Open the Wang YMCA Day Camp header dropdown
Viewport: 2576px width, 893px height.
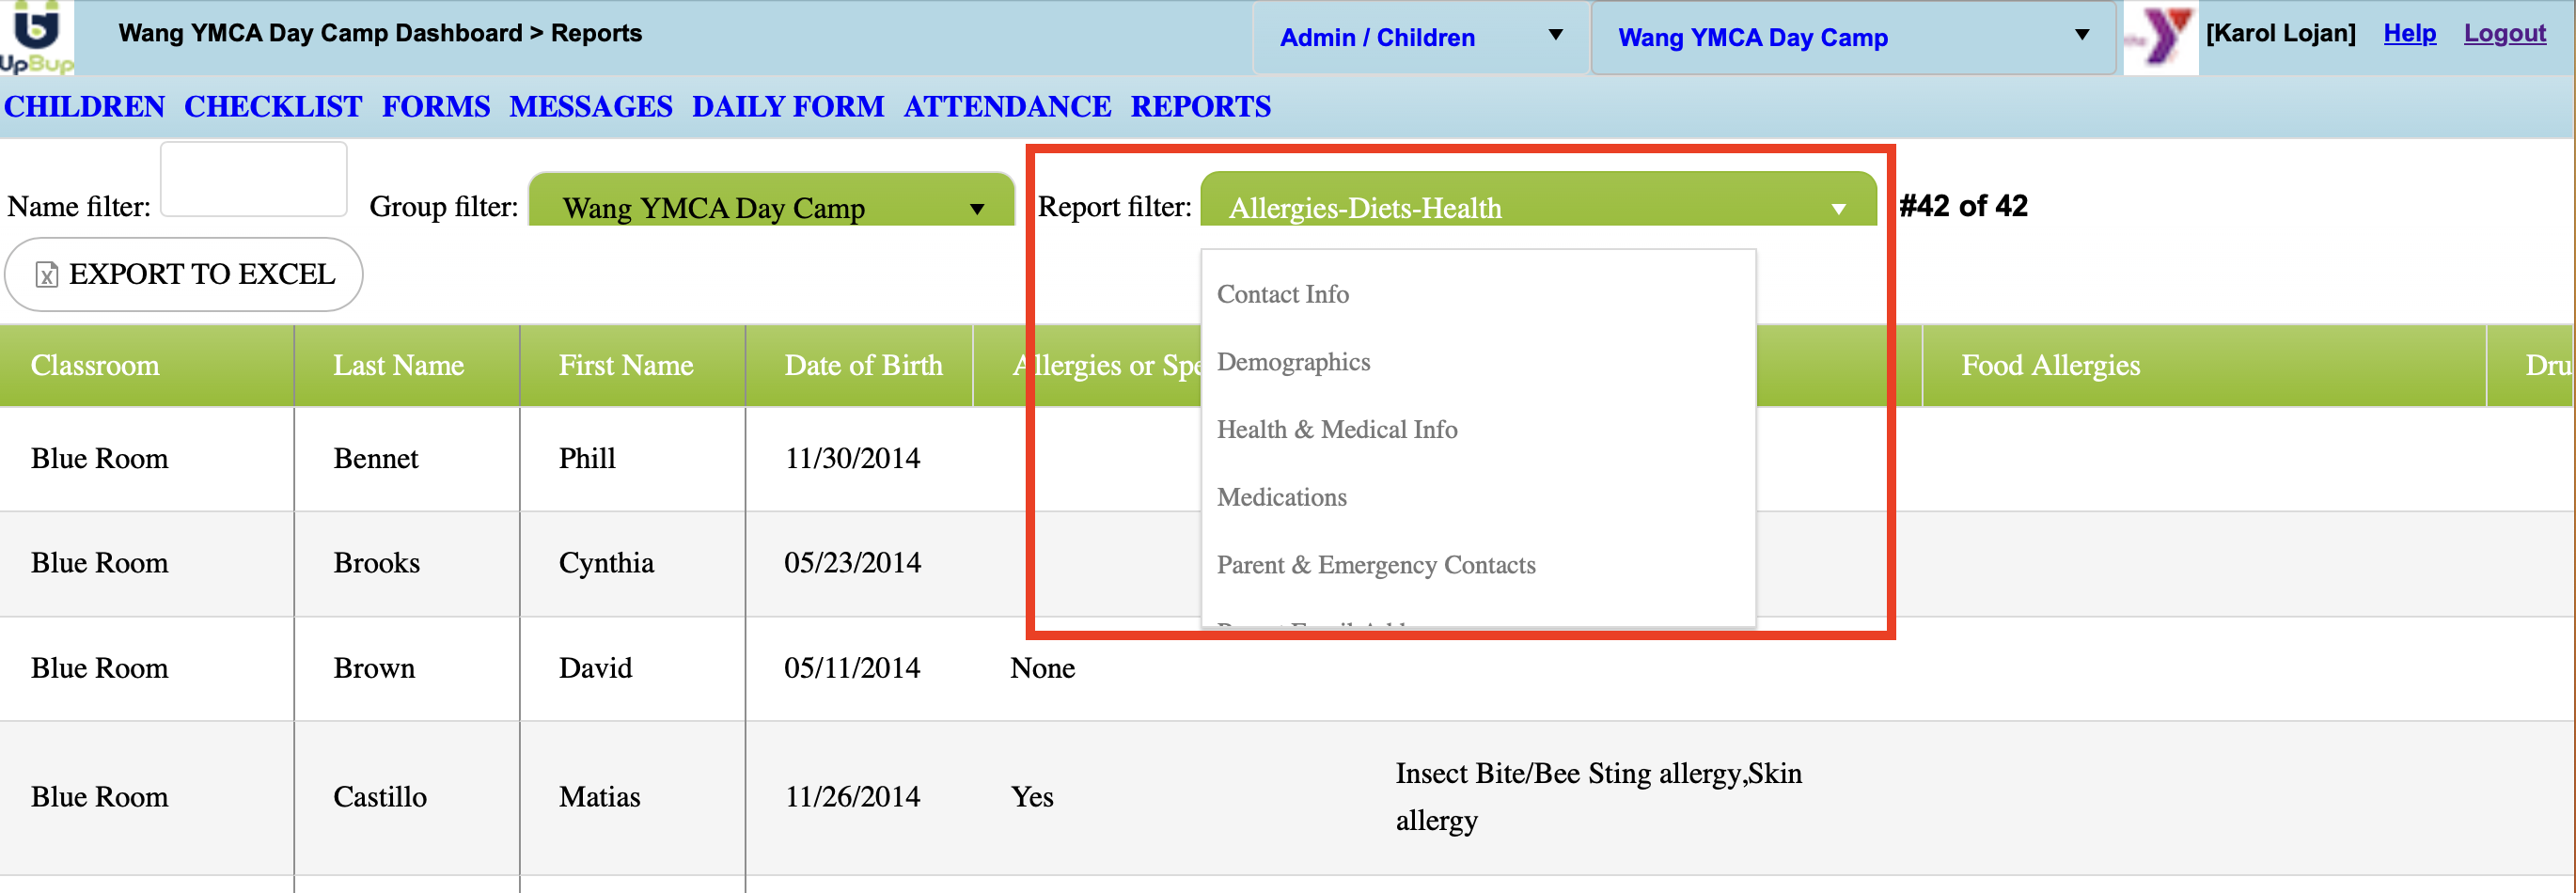pyautogui.click(x=1853, y=38)
